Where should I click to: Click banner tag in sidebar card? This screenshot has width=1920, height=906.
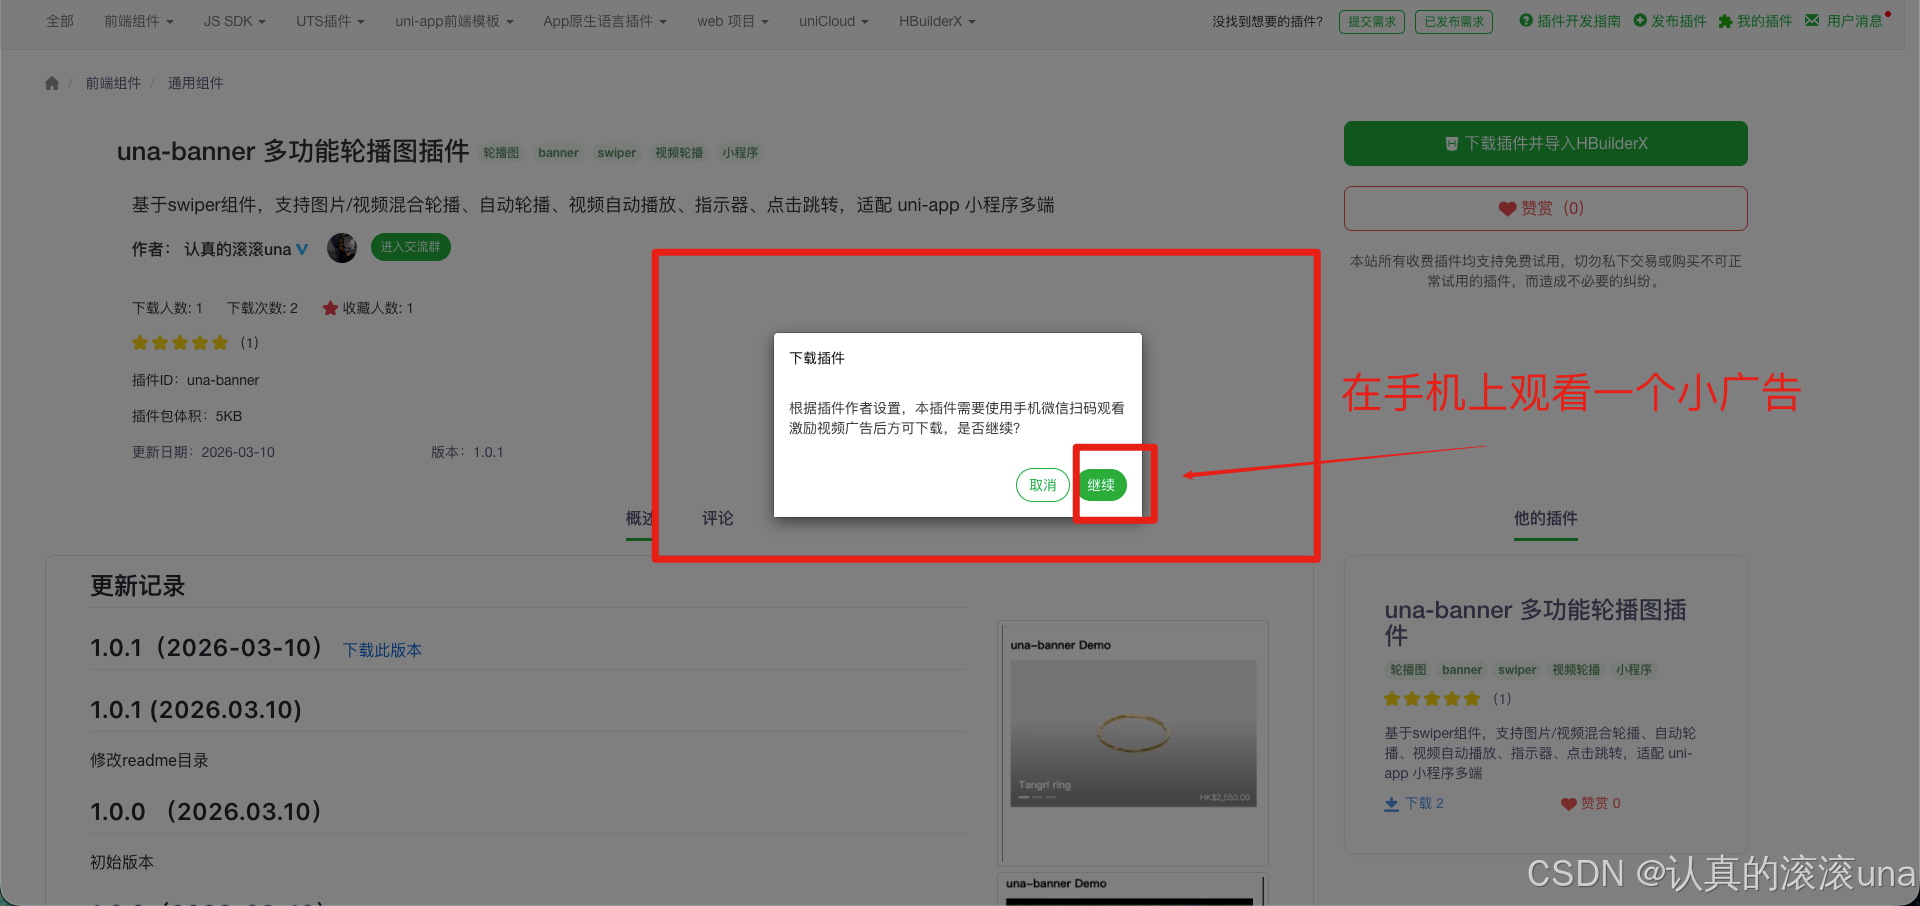tap(1462, 670)
